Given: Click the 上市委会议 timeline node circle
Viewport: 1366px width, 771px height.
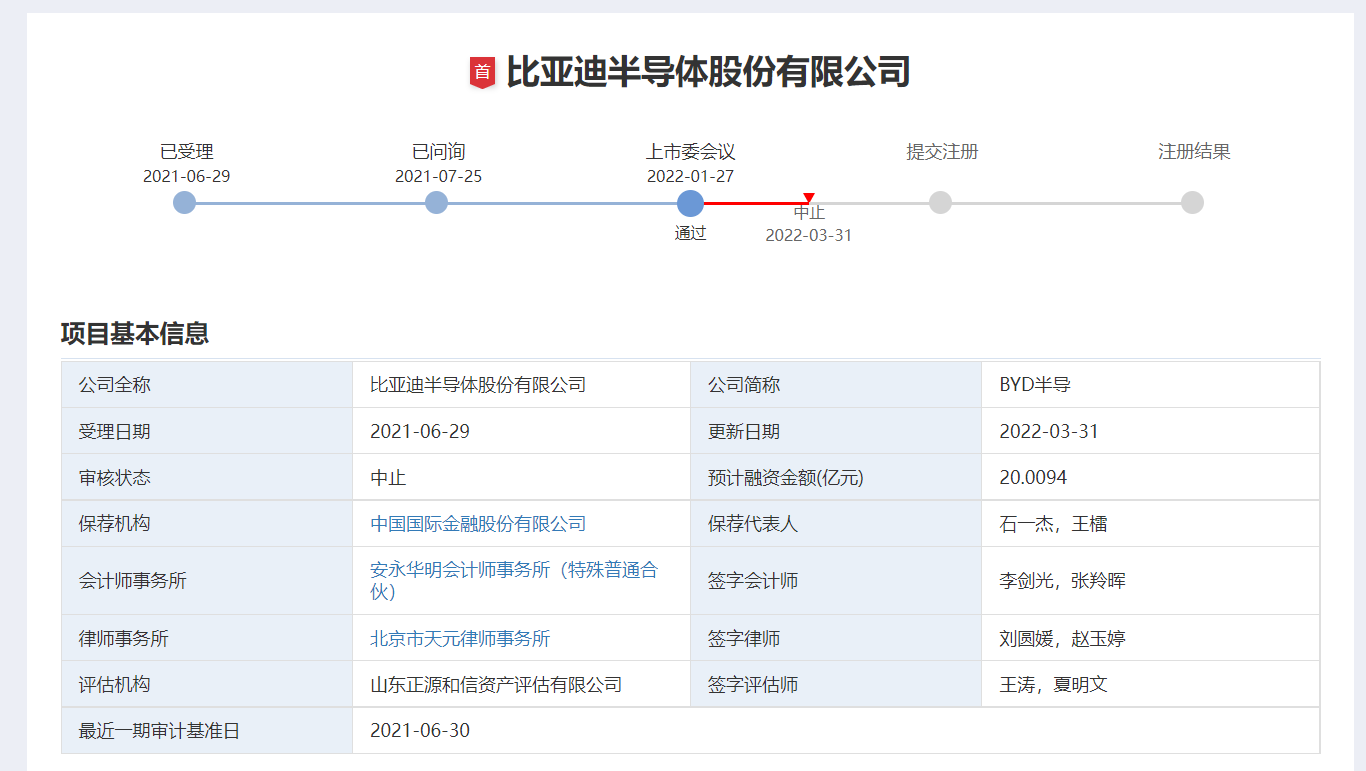Looking at the screenshot, I should pyautogui.click(x=690, y=203).
